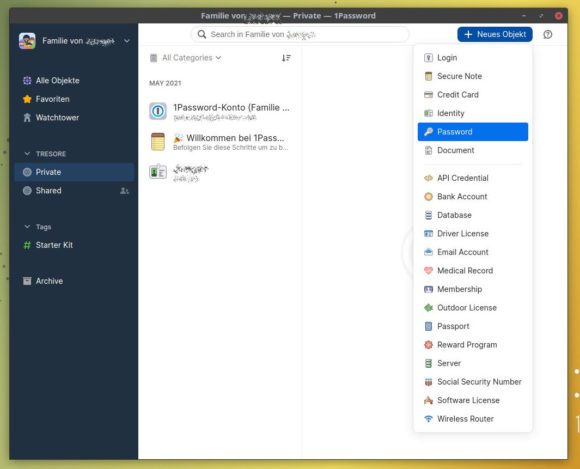Select Wireless Router menu entry
This screenshot has height=469, width=580.
(473, 419)
